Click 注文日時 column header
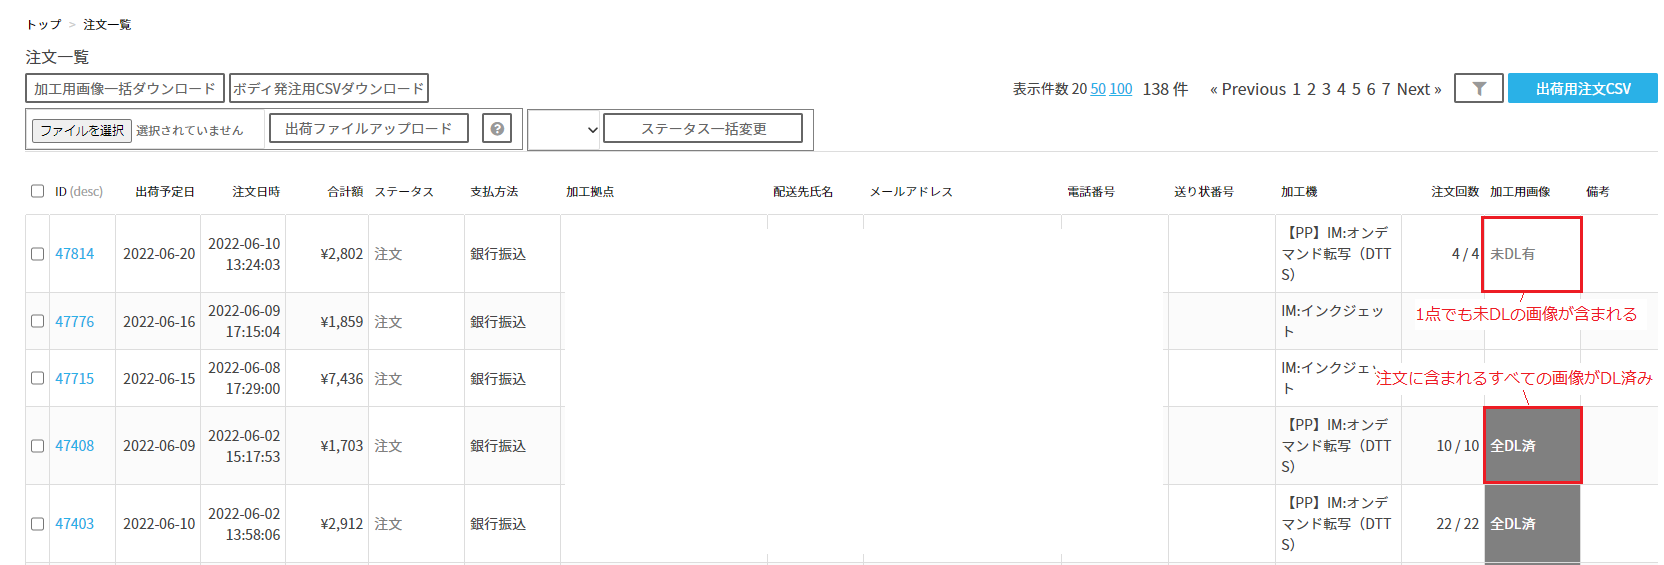The height and width of the screenshot is (565, 1664). point(256,191)
